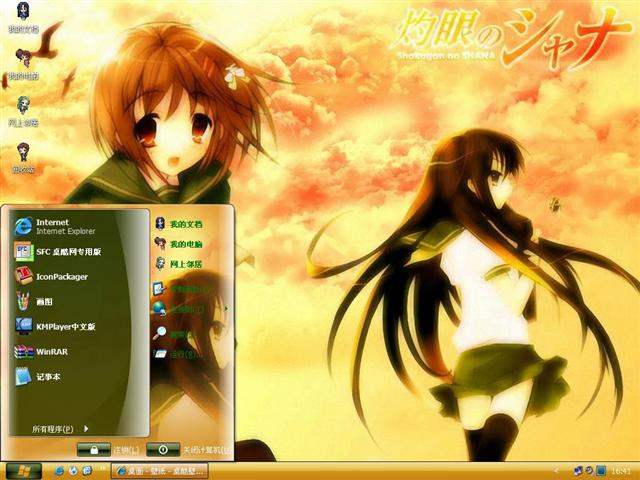Start the 画图 paint program
The width and height of the screenshot is (640, 480).
(x=34, y=302)
